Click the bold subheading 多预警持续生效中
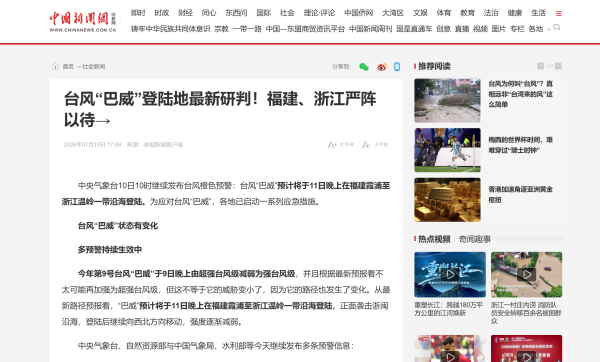This screenshot has width=600, height=362. coord(110,250)
